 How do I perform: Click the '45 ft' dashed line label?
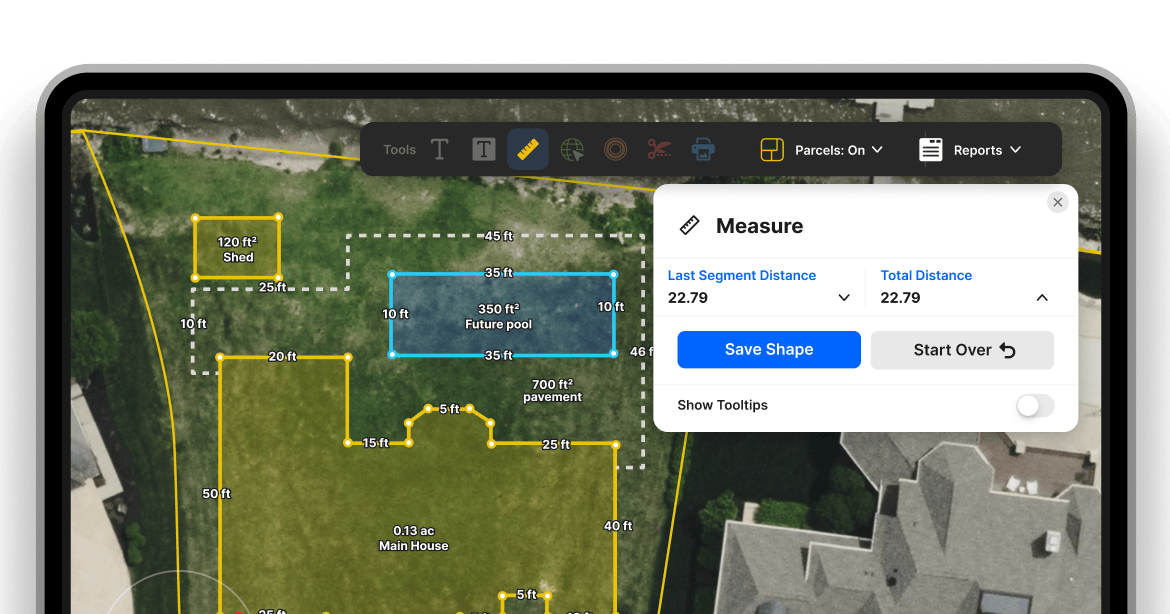pyautogui.click(x=498, y=236)
